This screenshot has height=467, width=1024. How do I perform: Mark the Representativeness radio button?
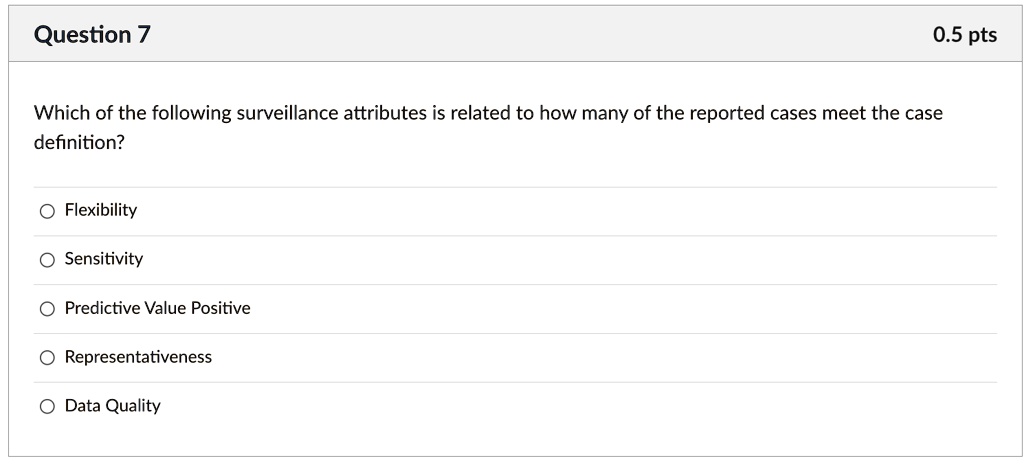[x=47, y=358]
